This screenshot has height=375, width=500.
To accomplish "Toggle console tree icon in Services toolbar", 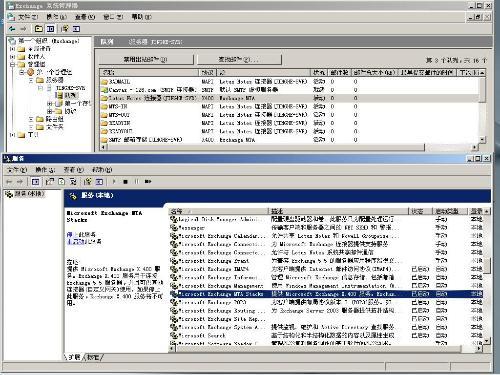I will (35, 182).
